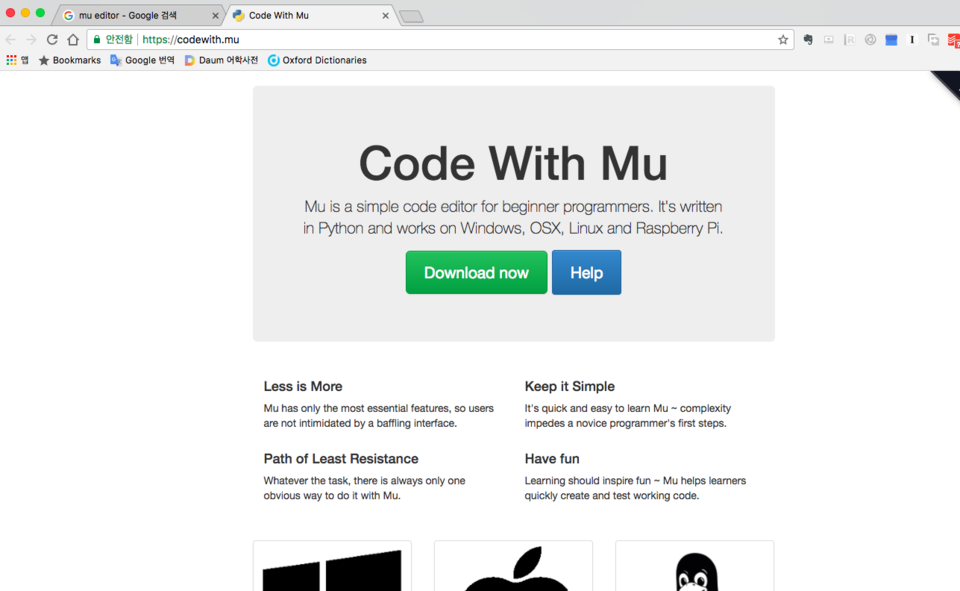Click the browser forward arrow

pyautogui.click(x=31, y=40)
